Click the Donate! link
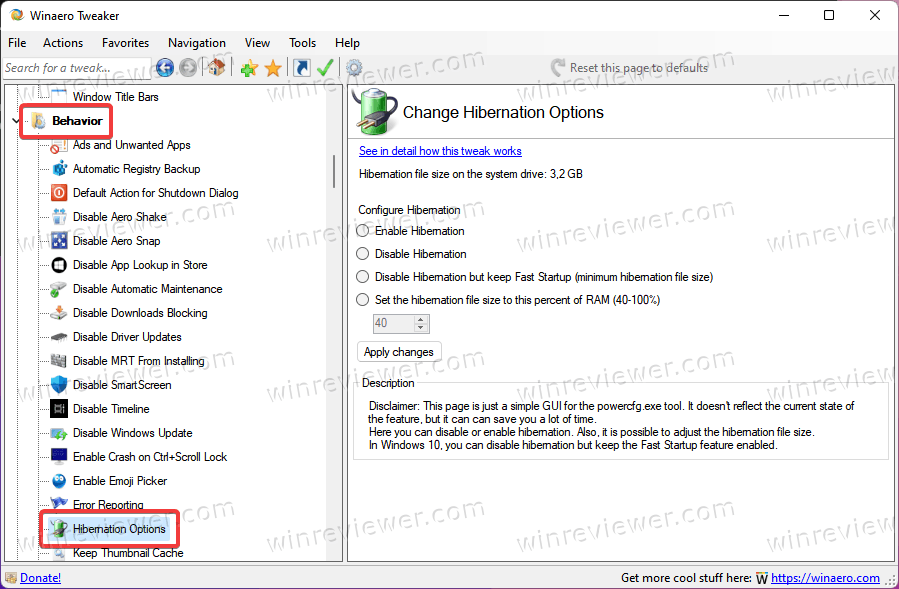Viewport: 899px width, 589px height. pos(41,578)
